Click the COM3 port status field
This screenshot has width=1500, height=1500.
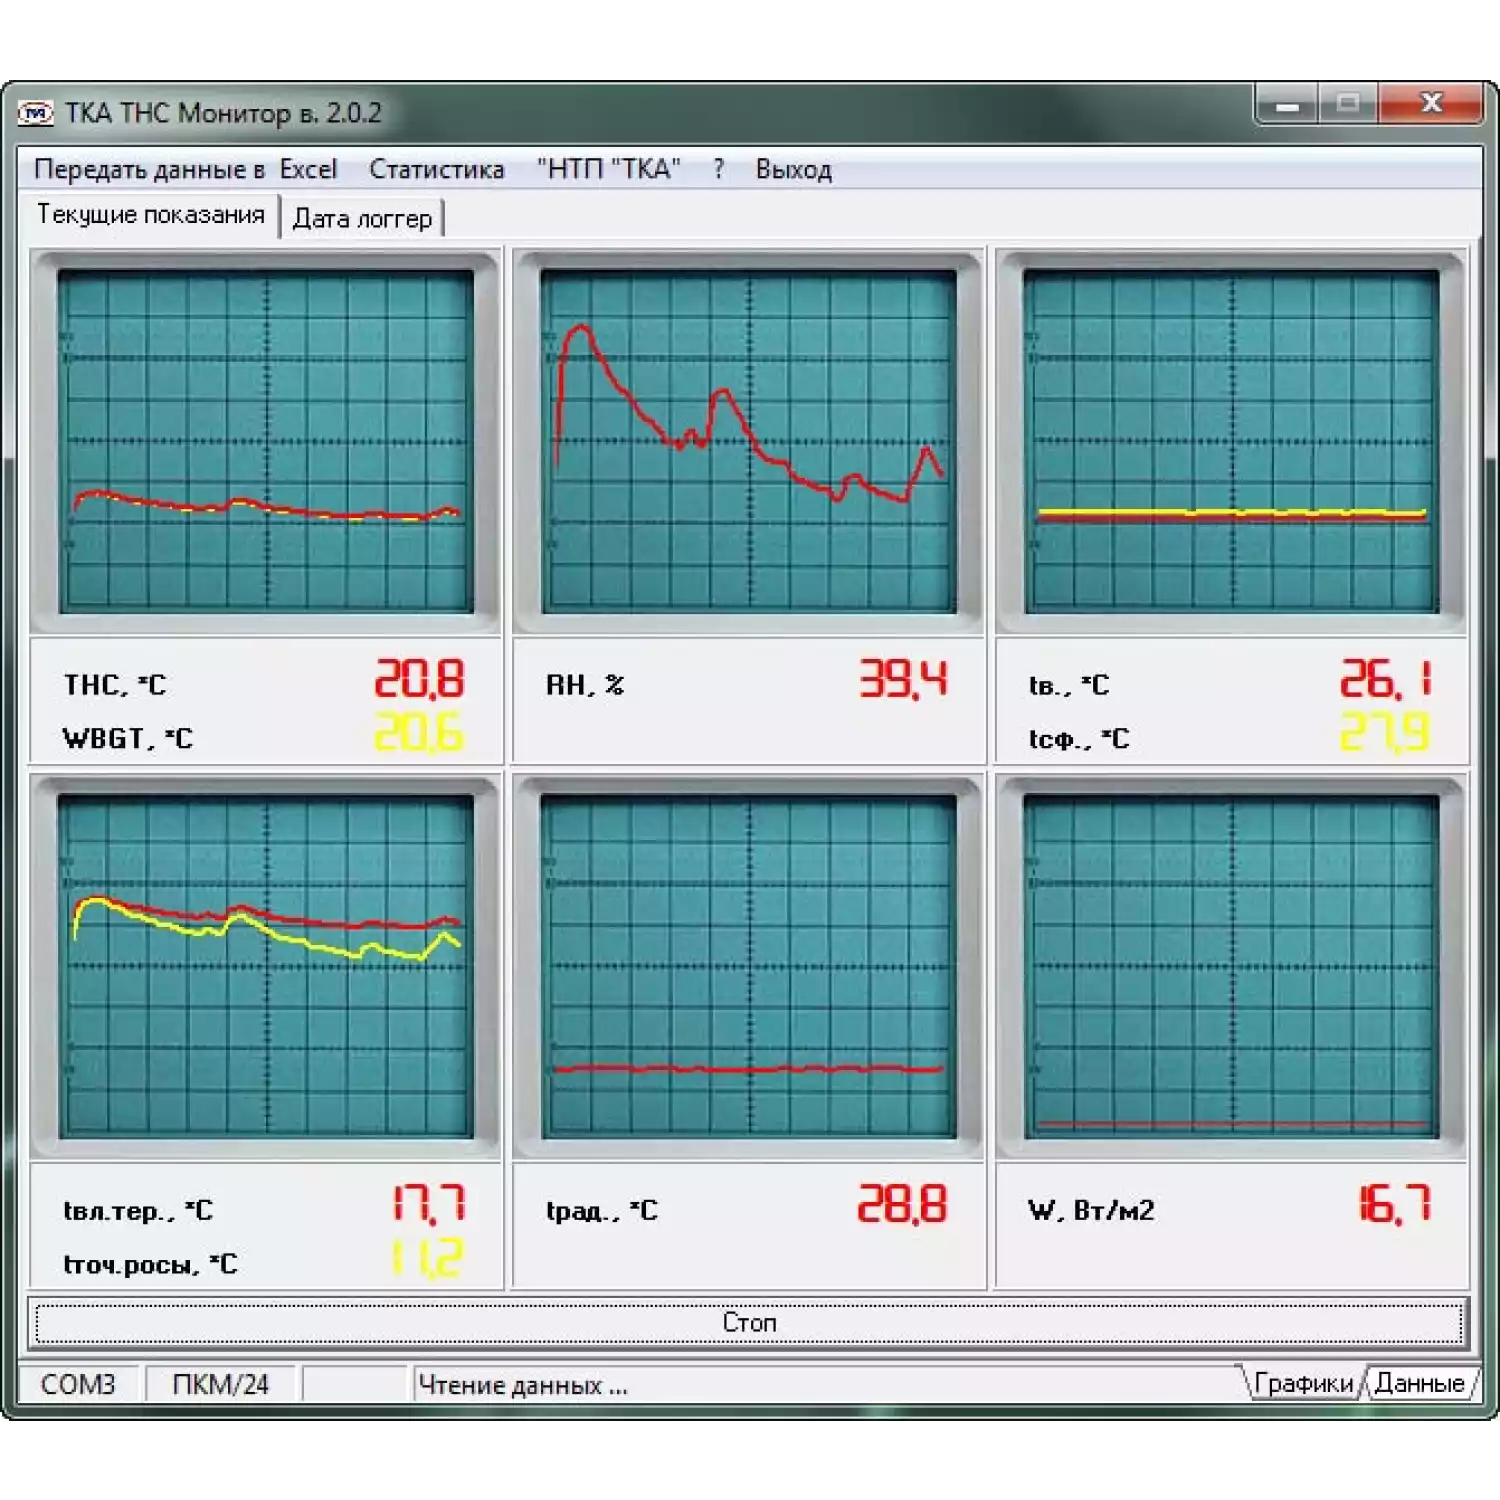(x=78, y=1384)
